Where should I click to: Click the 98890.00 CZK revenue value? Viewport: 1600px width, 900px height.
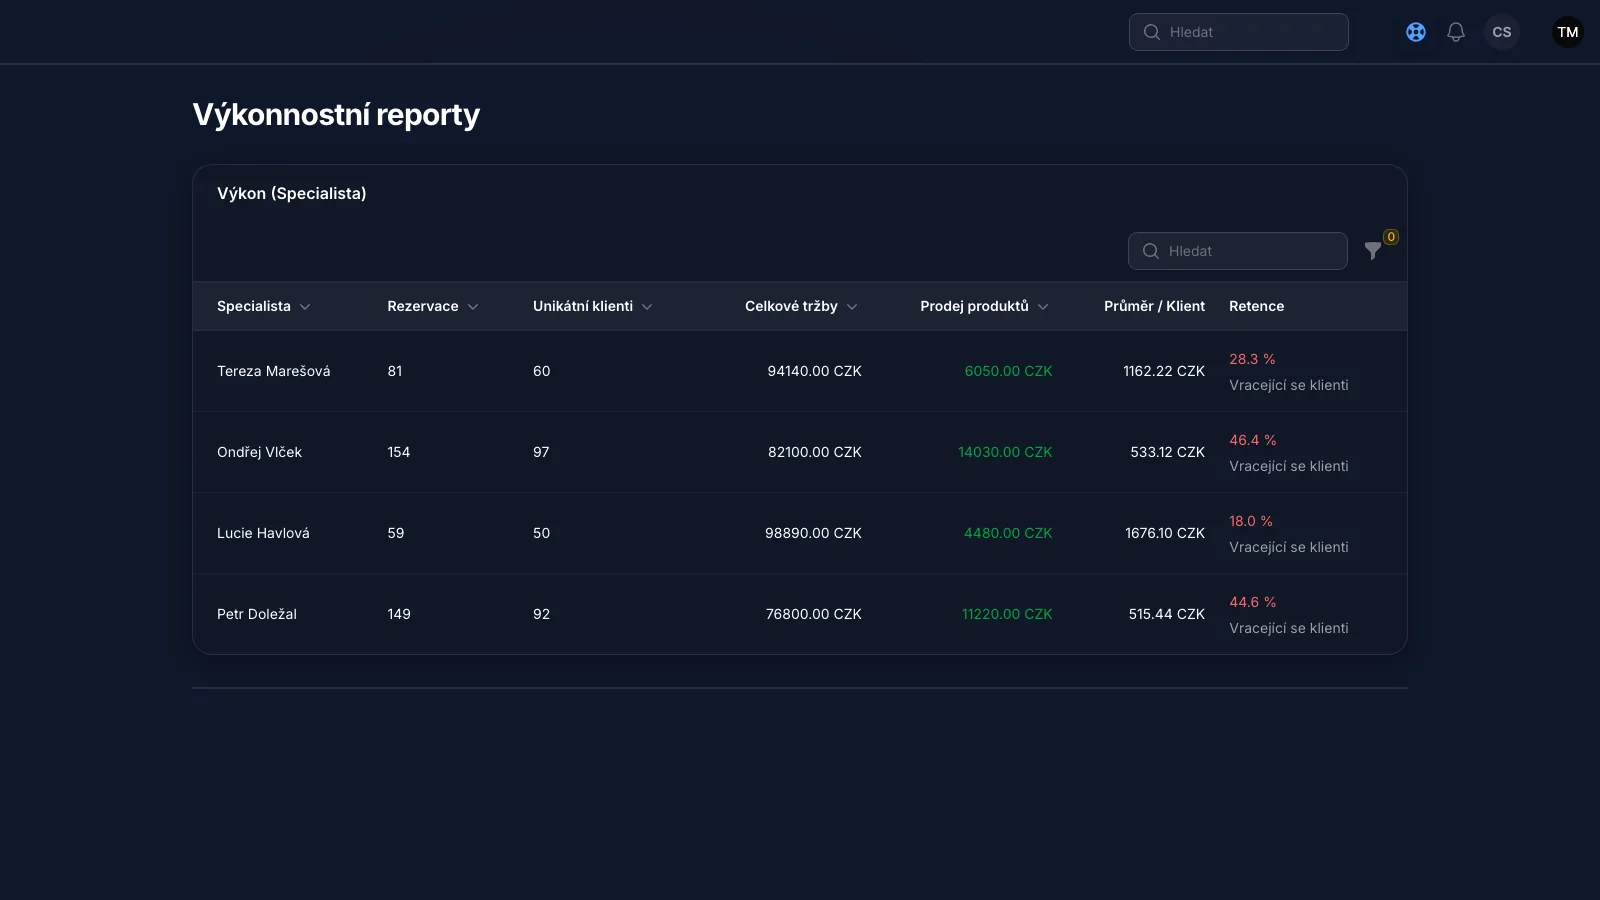[813, 533]
